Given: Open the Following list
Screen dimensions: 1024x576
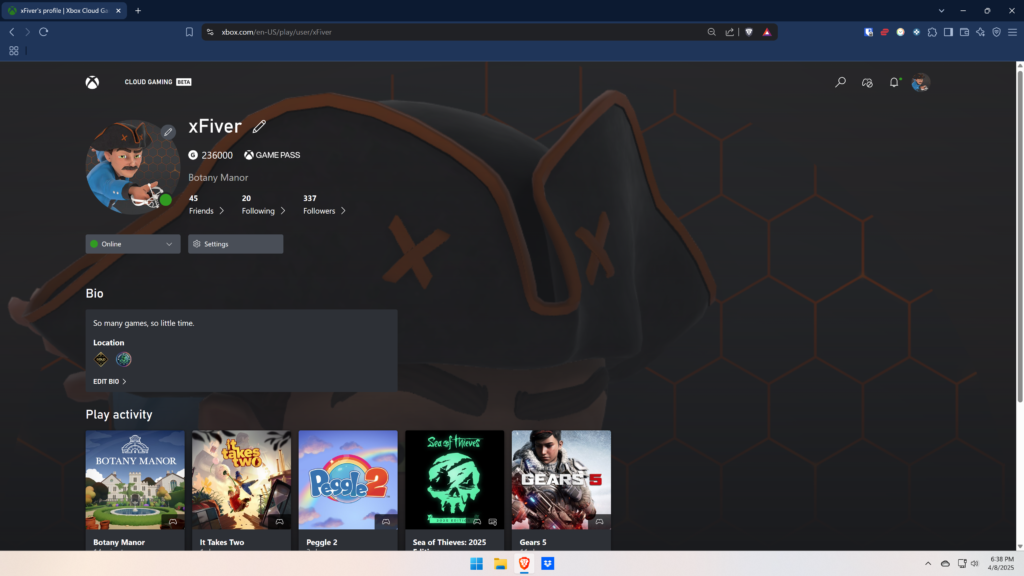Looking at the screenshot, I should [263, 211].
